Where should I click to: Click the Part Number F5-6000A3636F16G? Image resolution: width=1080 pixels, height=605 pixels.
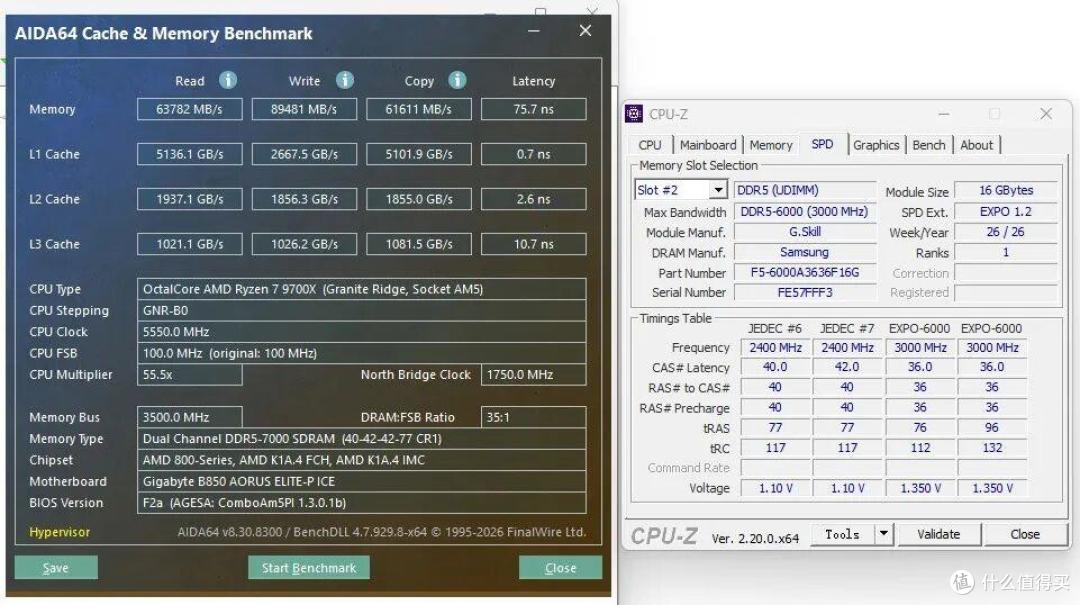click(804, 272)
